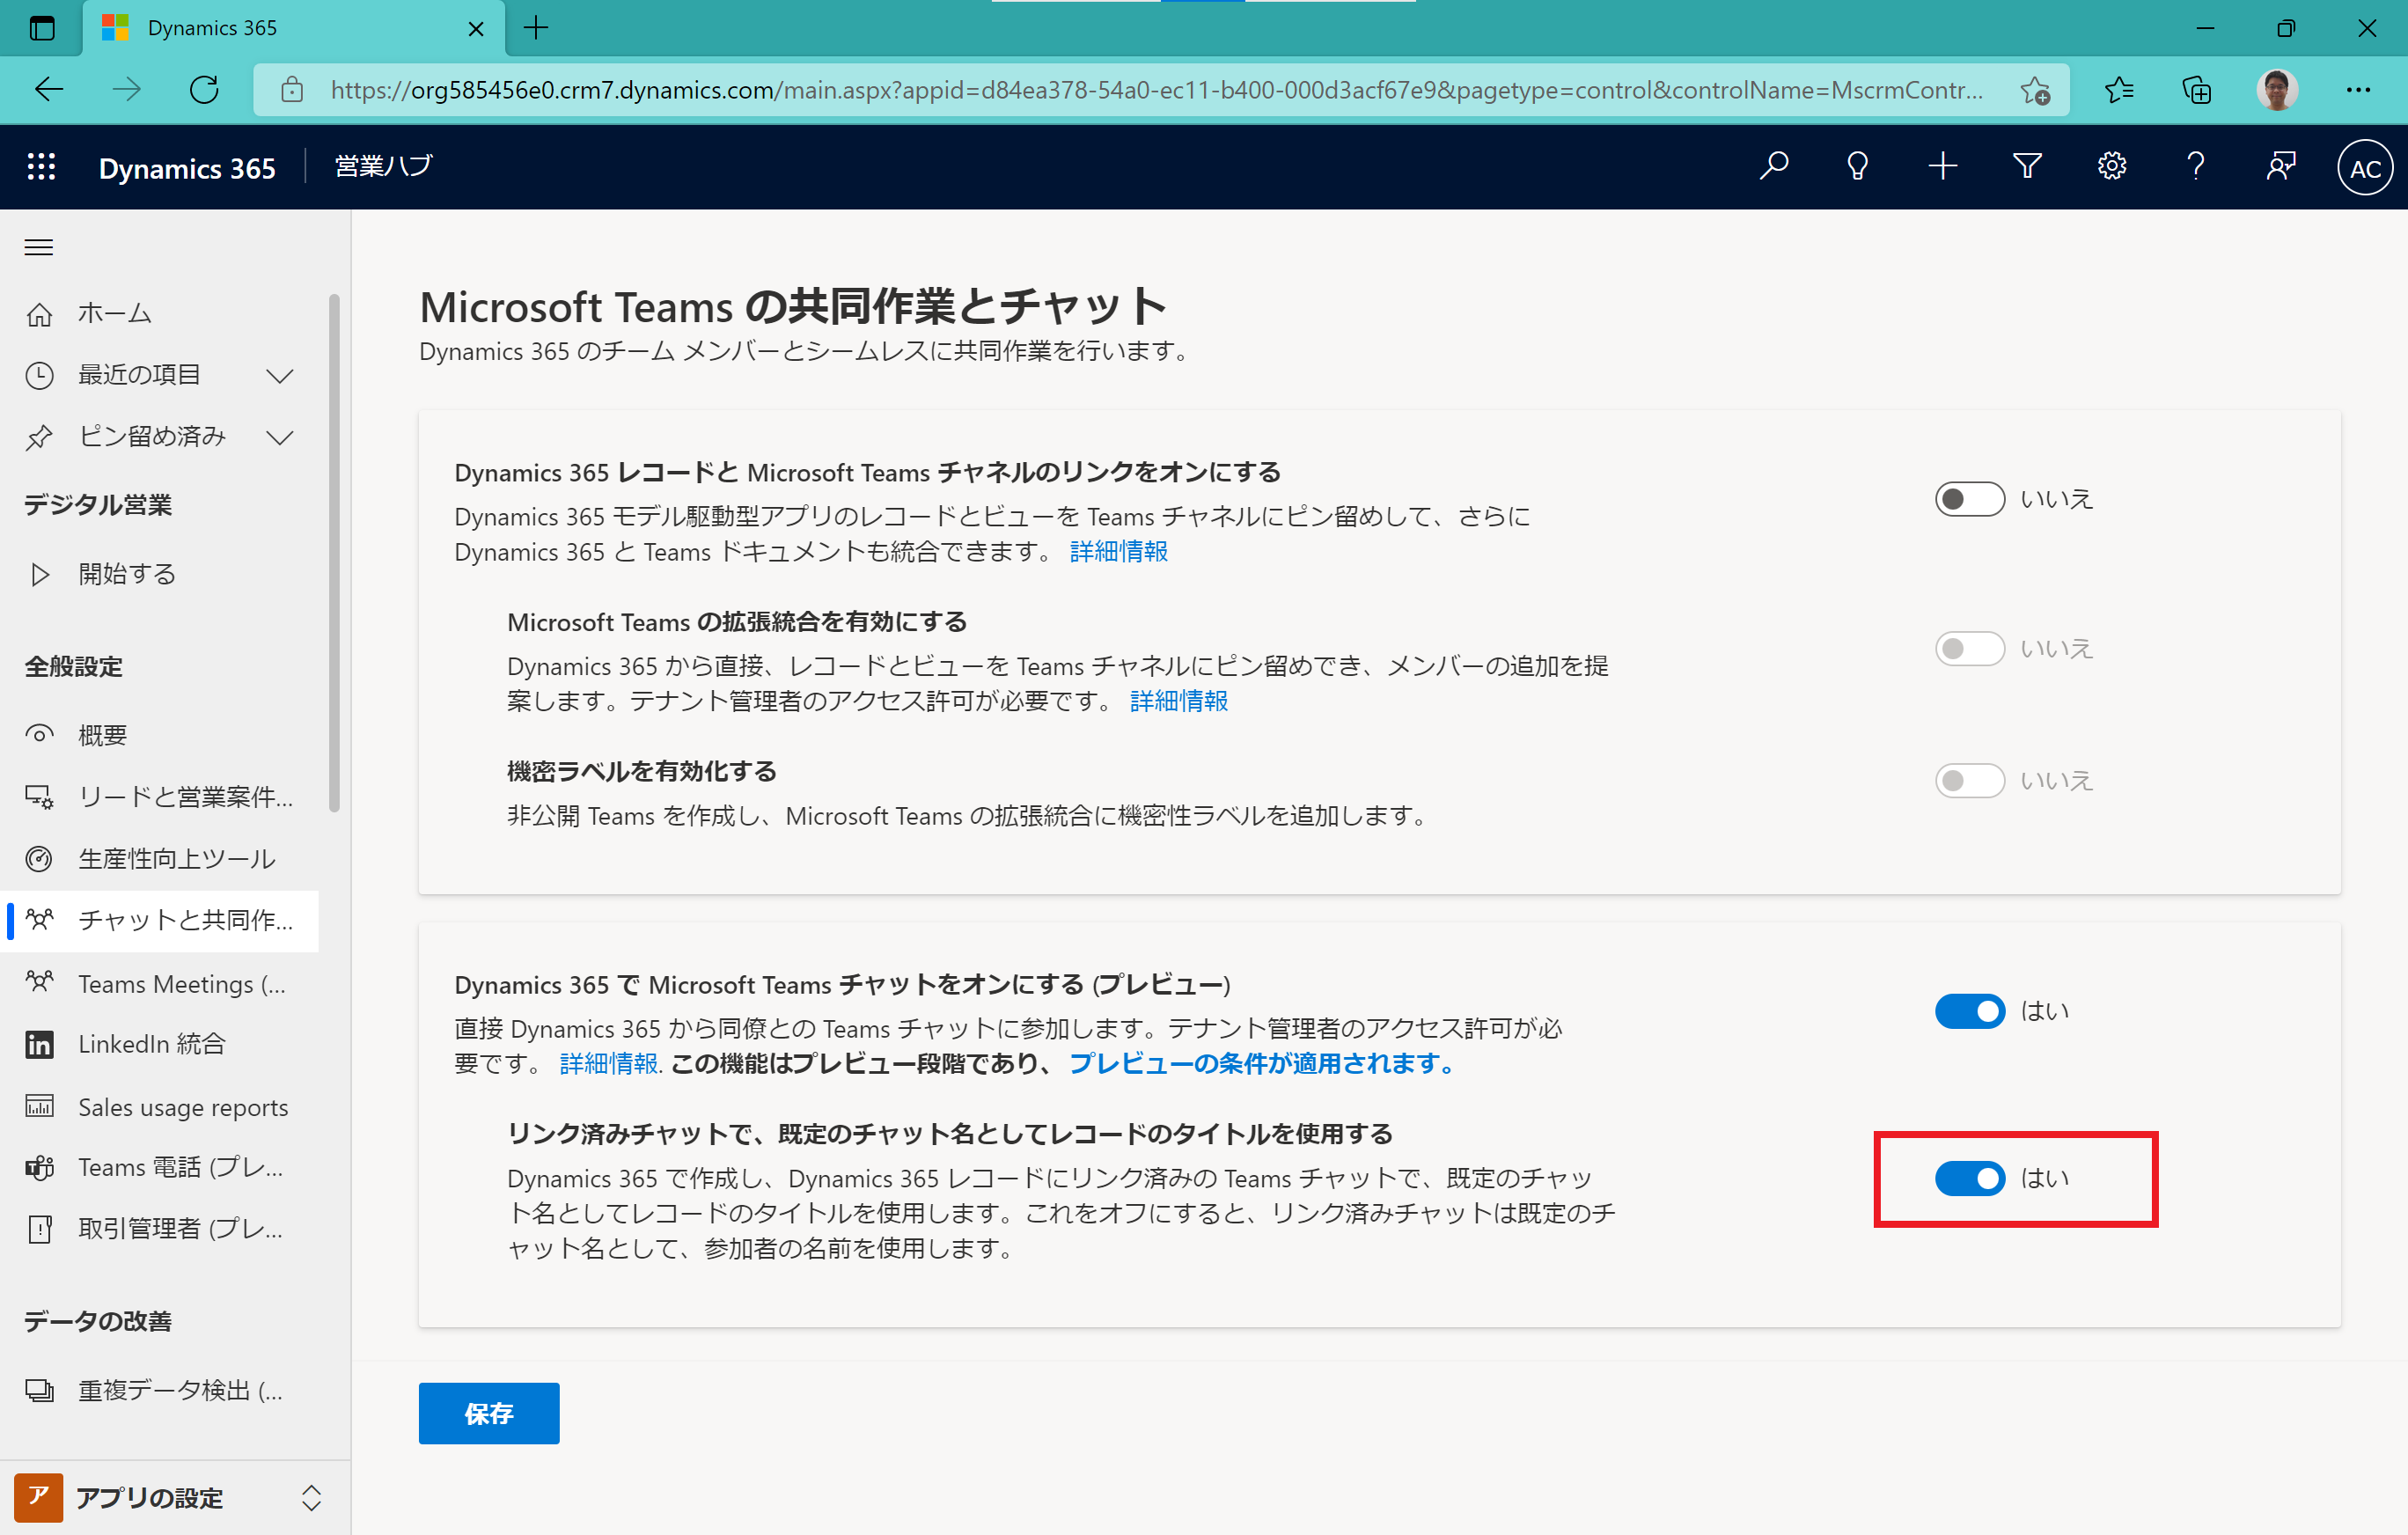Click the address bar URL field
This screenshot has width=2408, height=1535.
1156,90
